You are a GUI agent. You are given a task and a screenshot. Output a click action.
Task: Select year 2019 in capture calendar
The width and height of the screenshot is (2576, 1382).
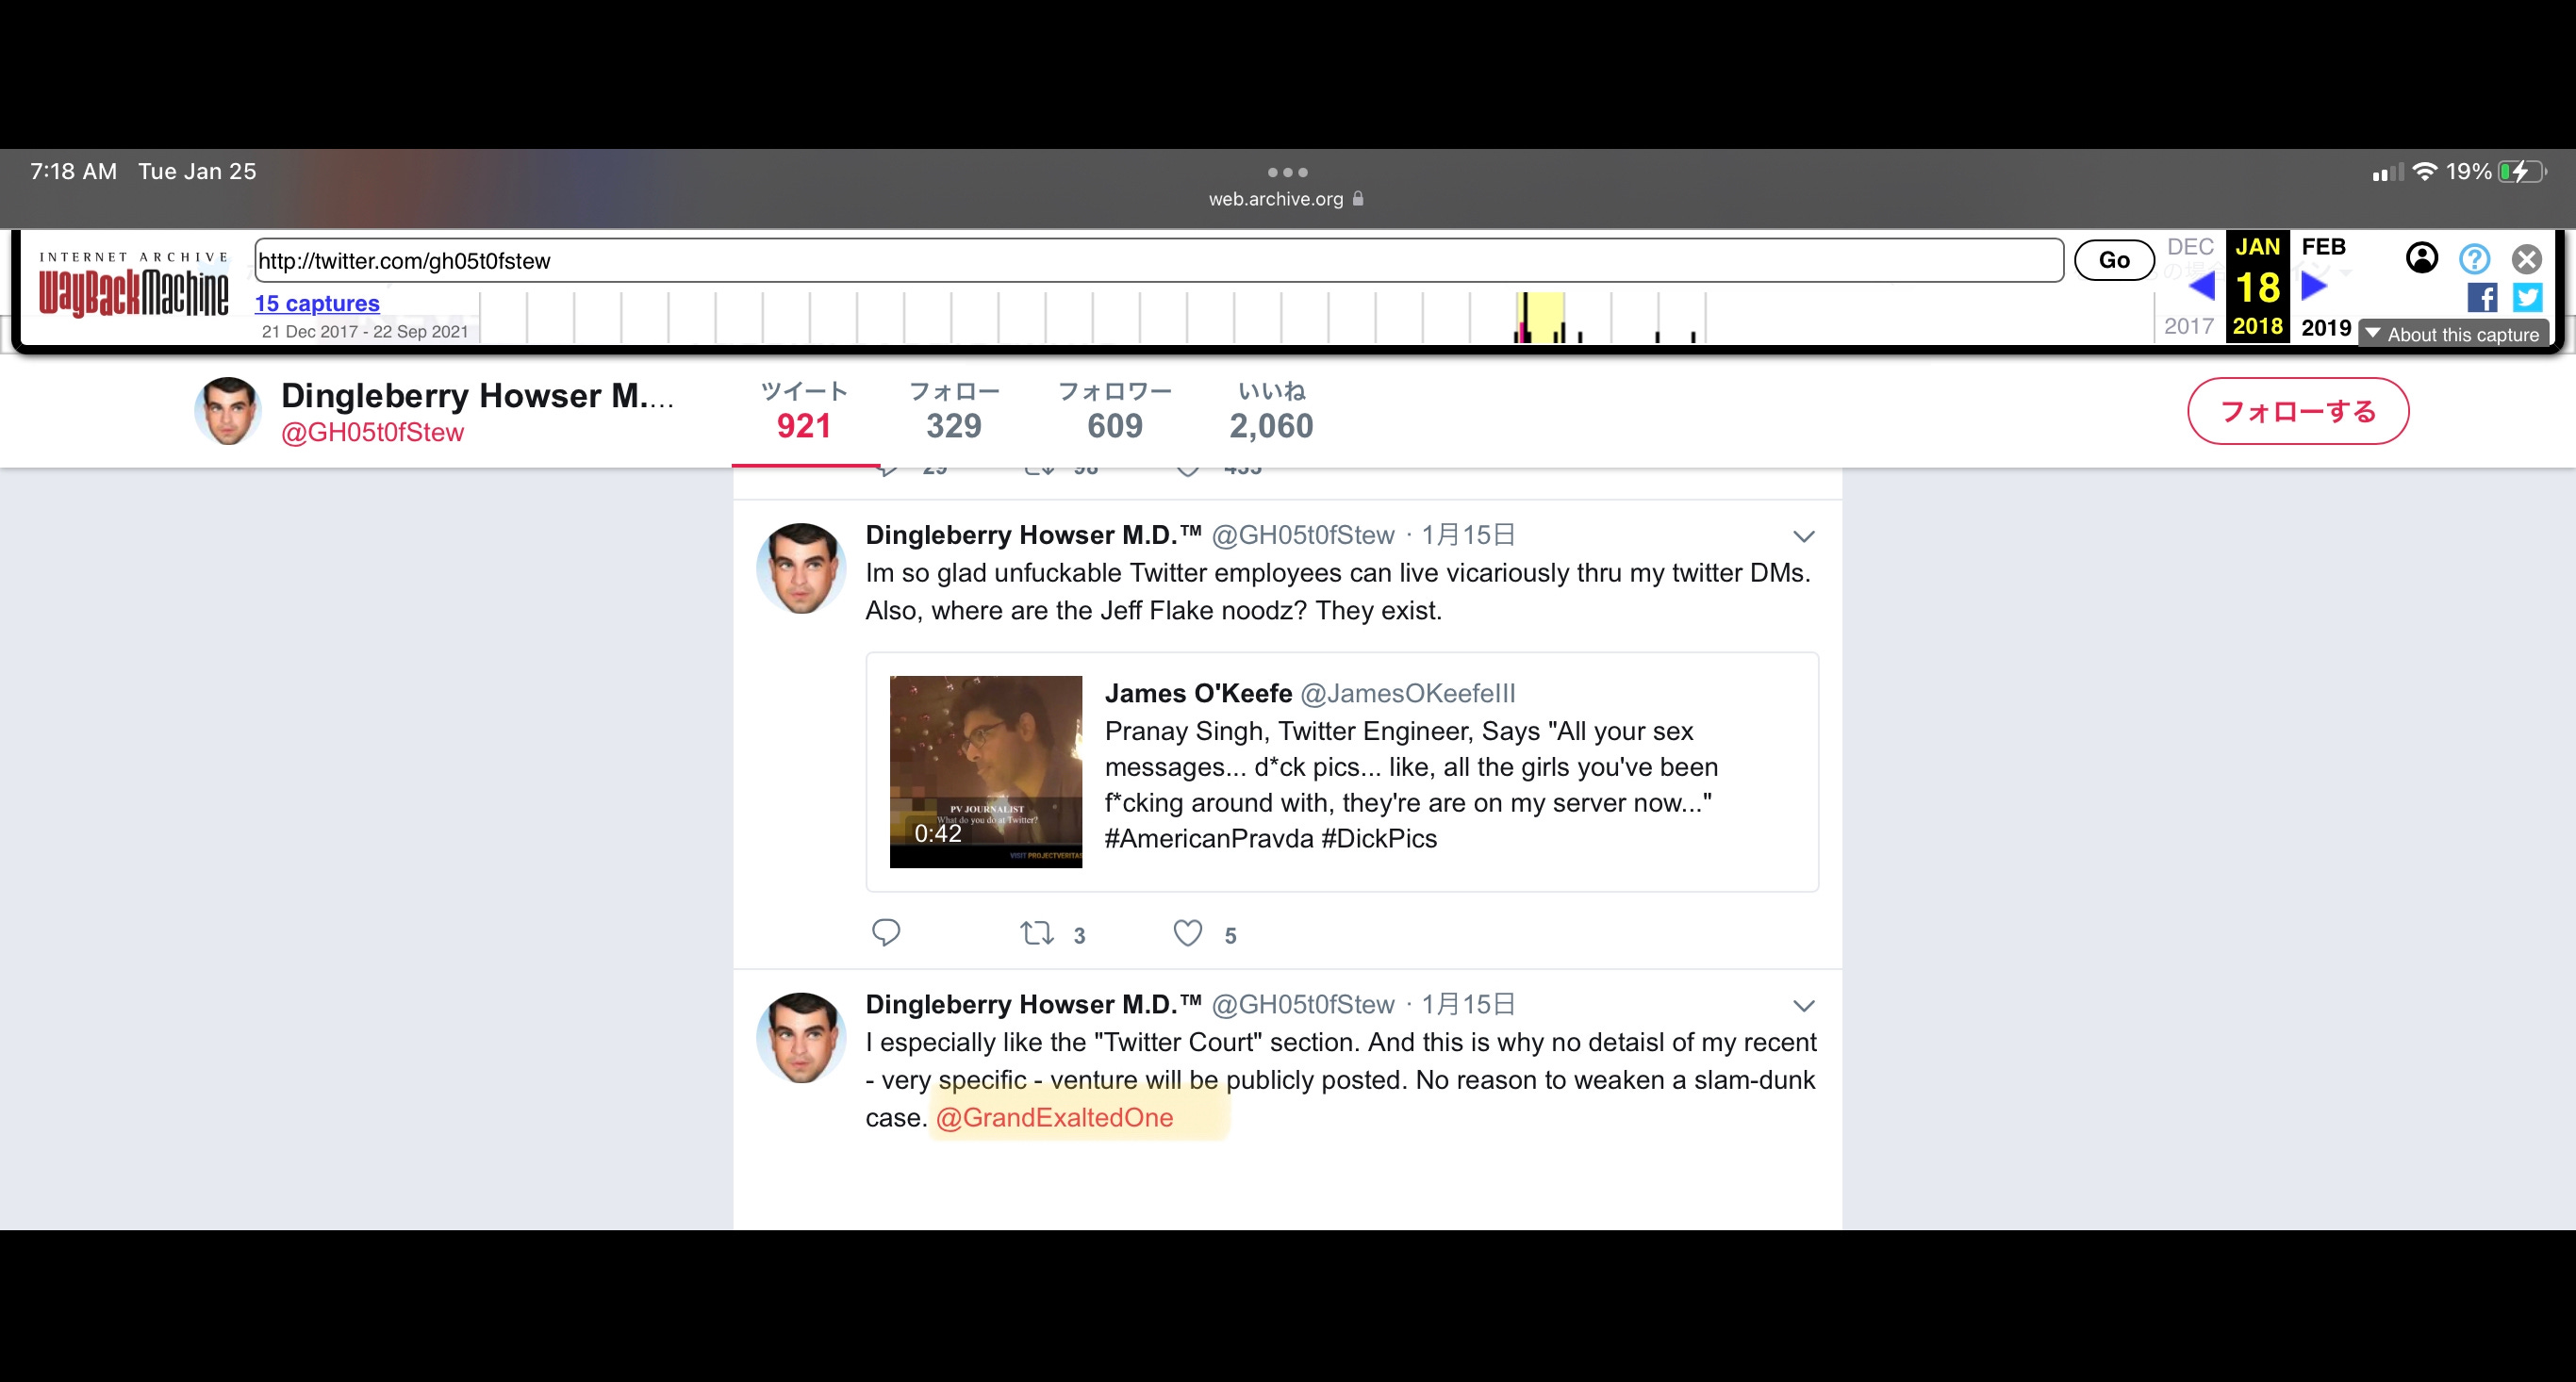pos(2326,327)
